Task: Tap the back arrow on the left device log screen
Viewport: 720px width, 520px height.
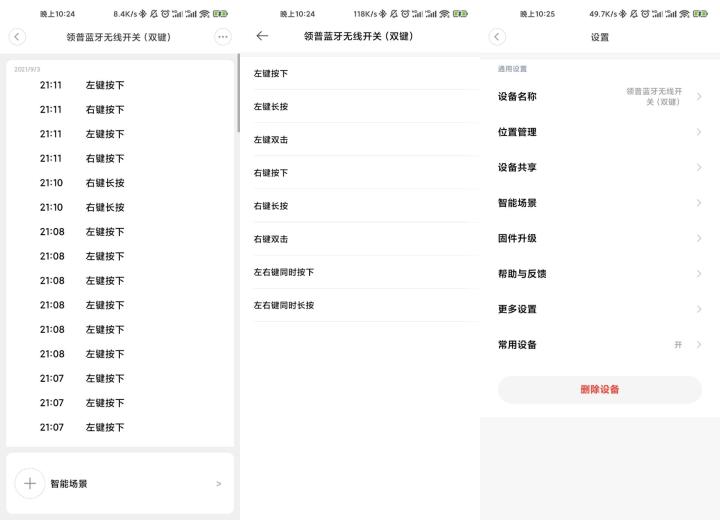Action: click(17, 36)
